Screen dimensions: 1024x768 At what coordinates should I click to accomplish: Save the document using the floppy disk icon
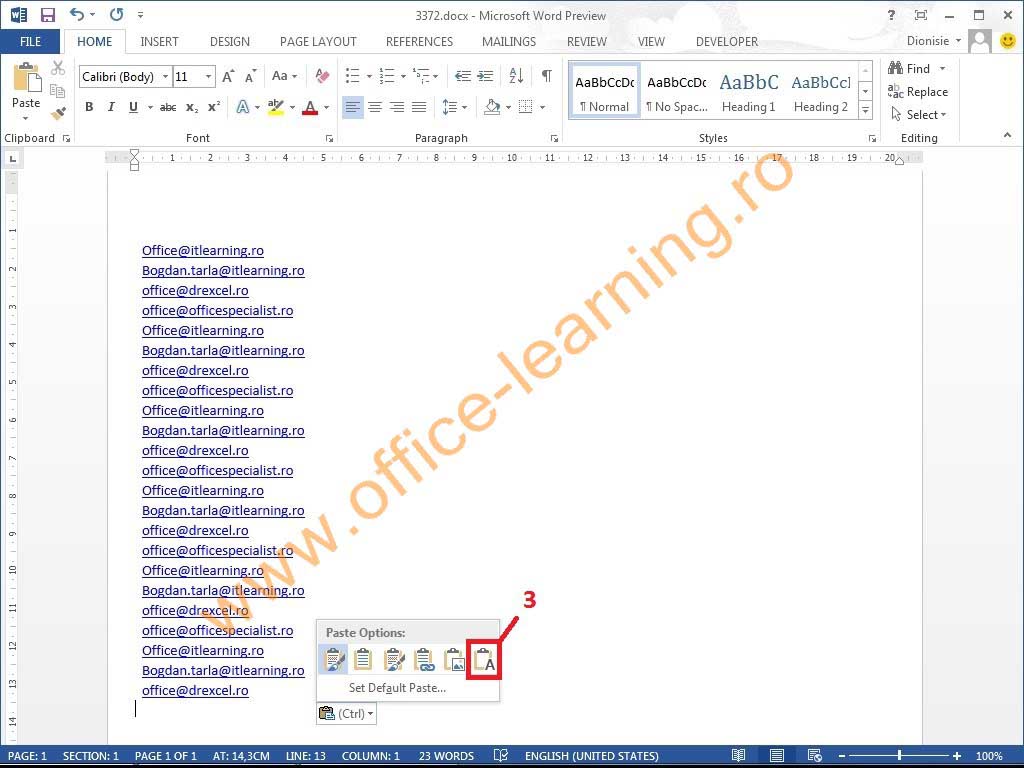click(x=48, y=15)
